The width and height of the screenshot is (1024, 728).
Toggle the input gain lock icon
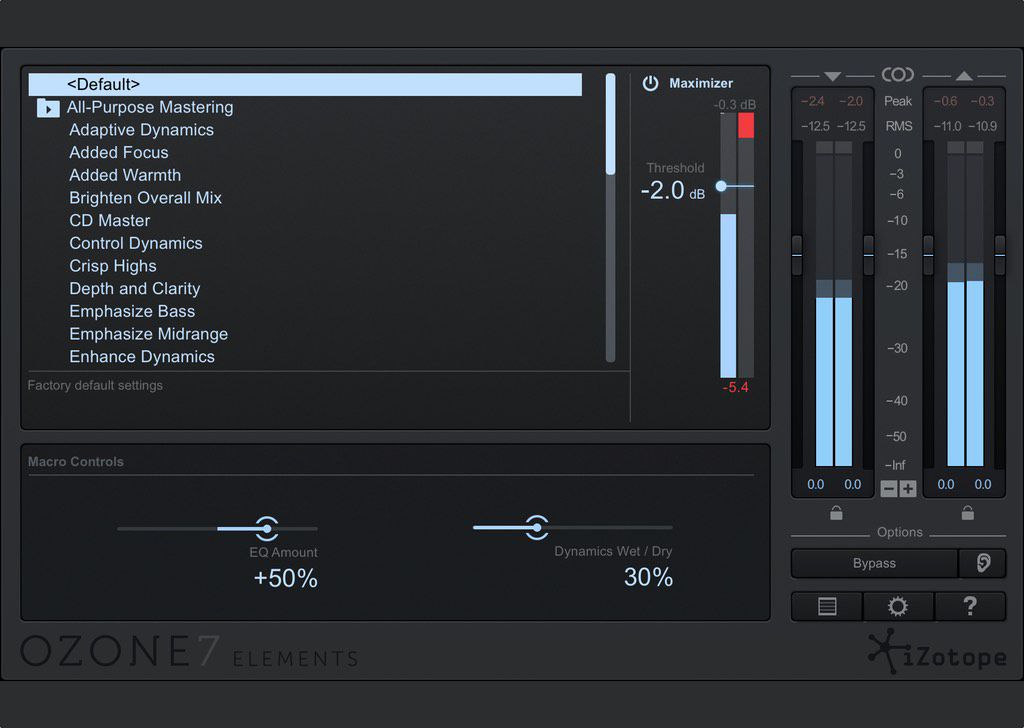(836, 513)
